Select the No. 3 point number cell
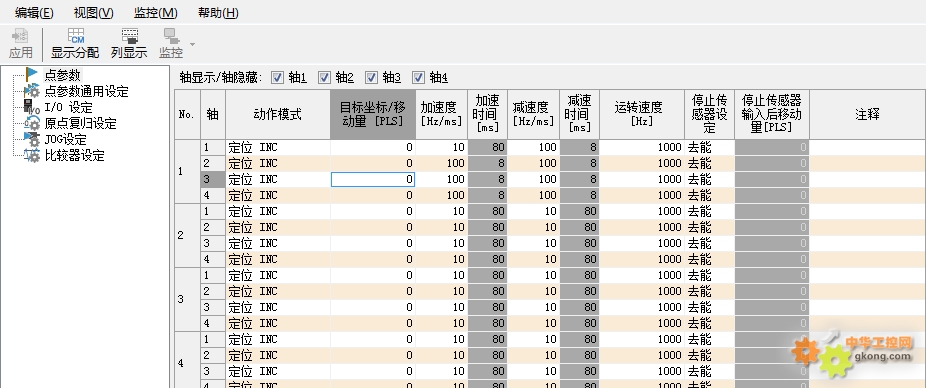Screen dimensions: 926x388 [188, 299]
